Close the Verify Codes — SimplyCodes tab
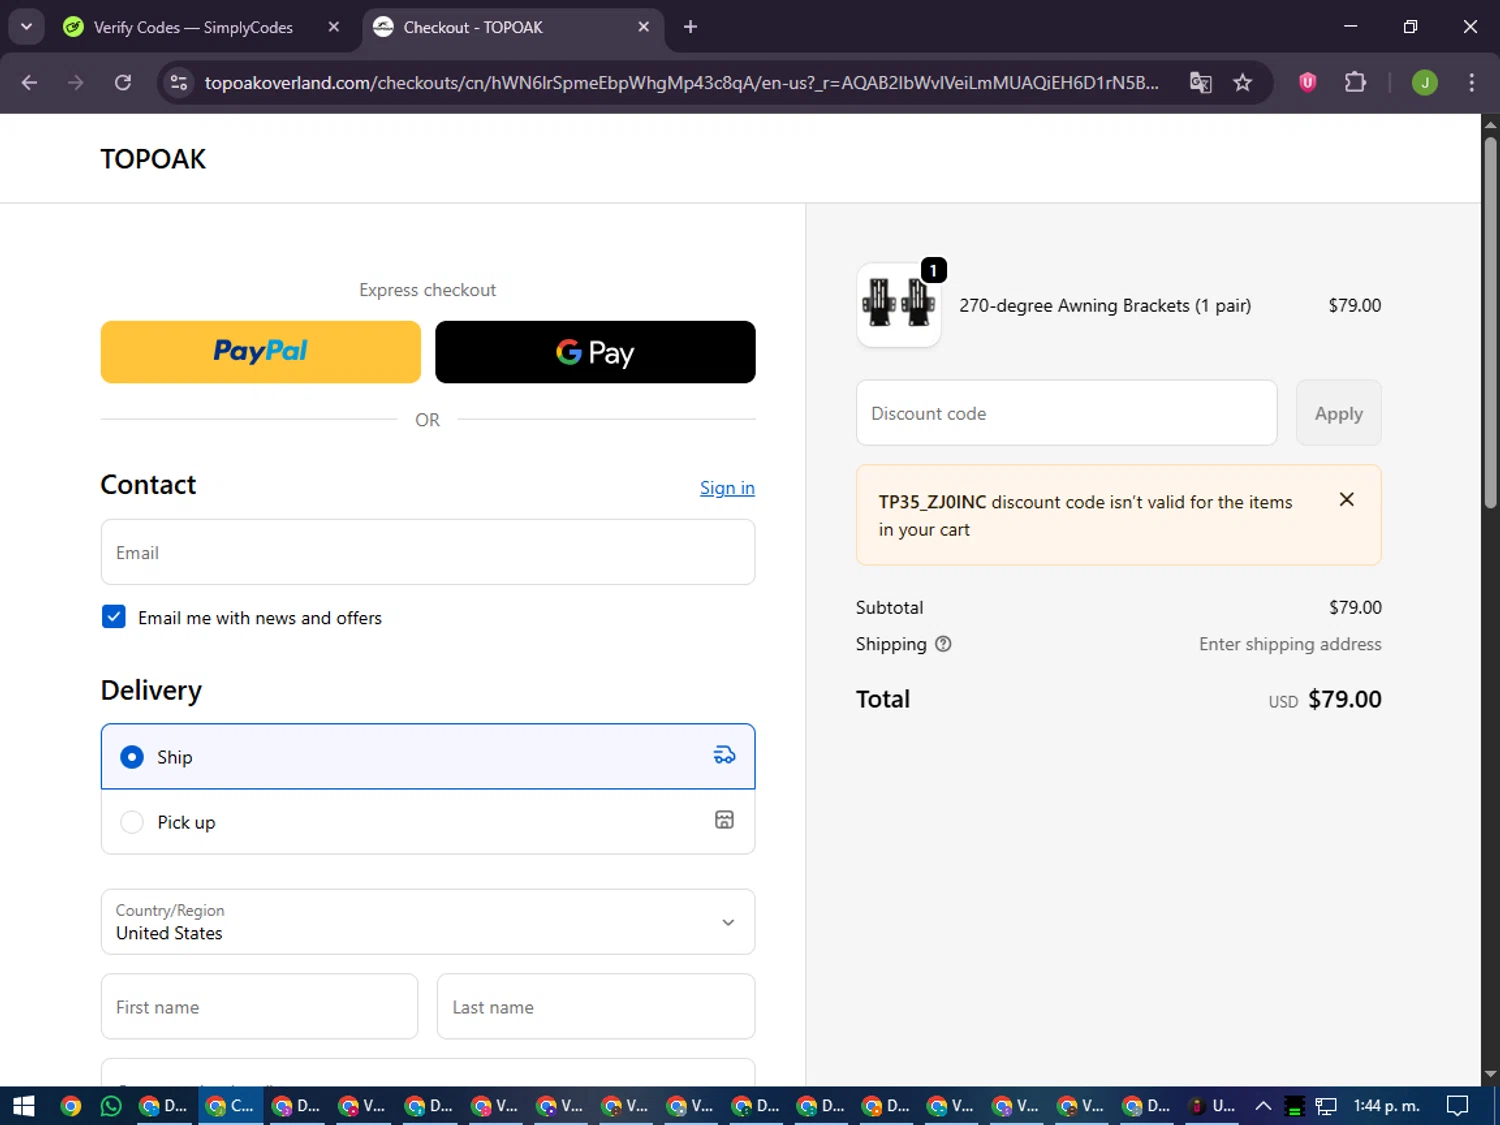The image size is (1500, 1125). (x=334, y=27)
